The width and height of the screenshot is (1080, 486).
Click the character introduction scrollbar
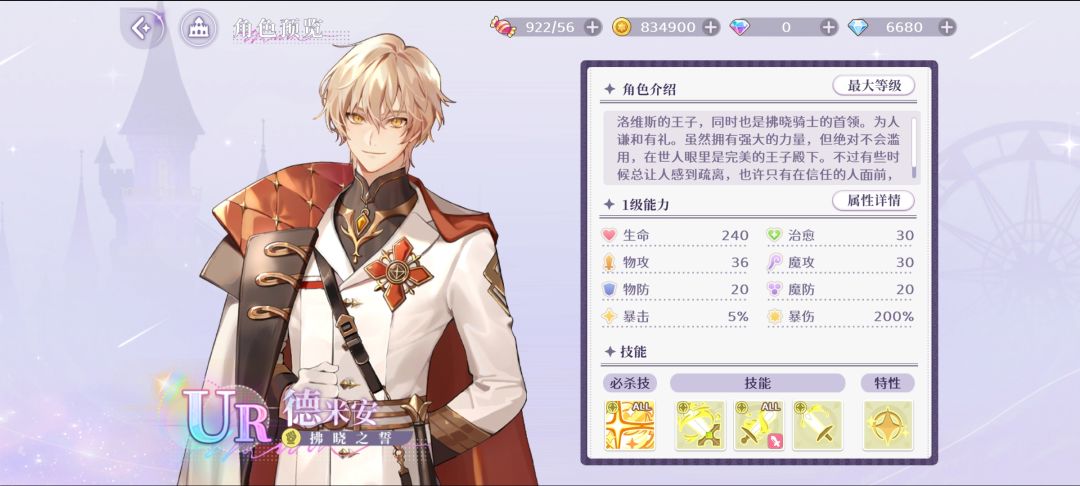coord(914,148)
